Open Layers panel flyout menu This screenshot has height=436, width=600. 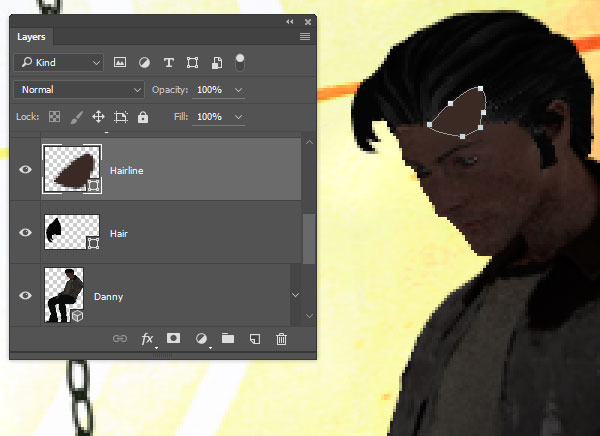pos(305,37)
